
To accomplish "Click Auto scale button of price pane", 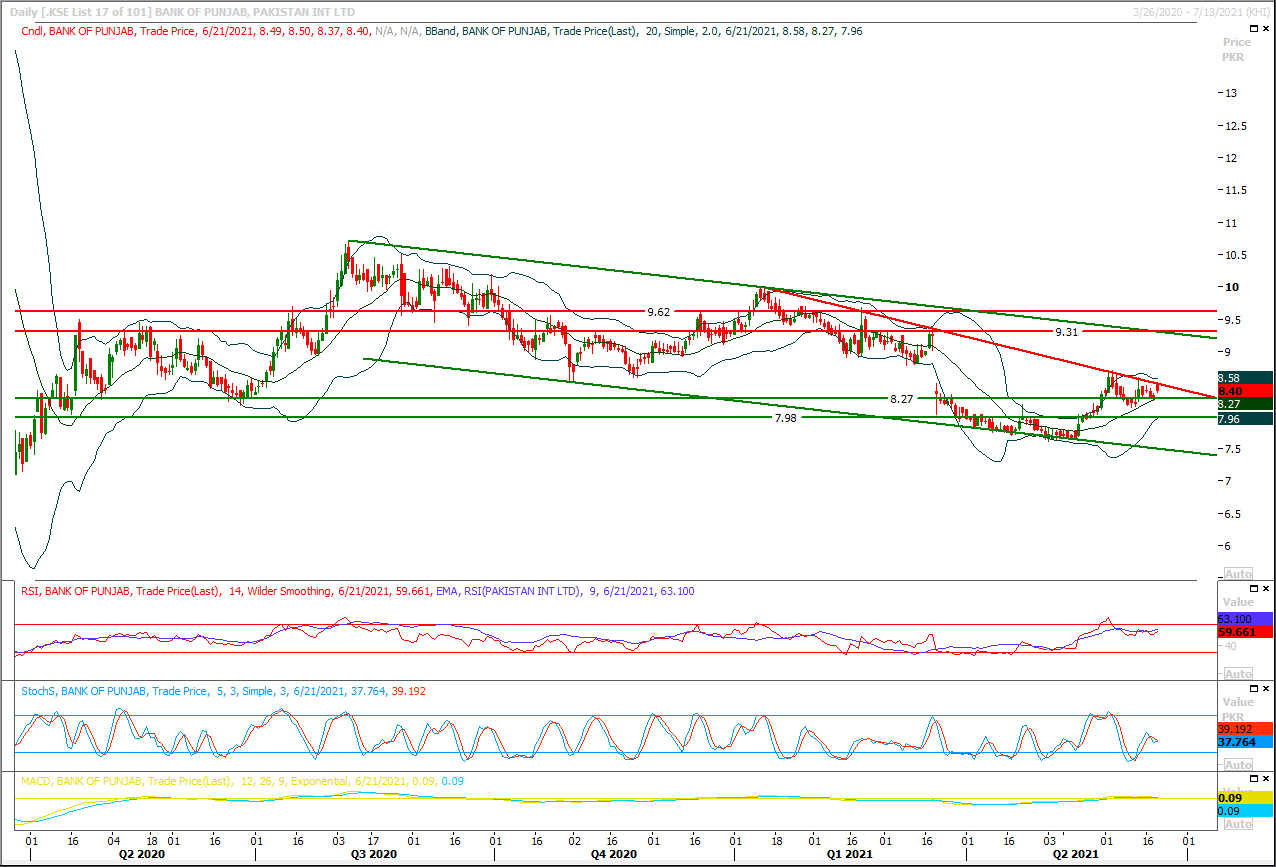I will click(x=1238, y=574).
